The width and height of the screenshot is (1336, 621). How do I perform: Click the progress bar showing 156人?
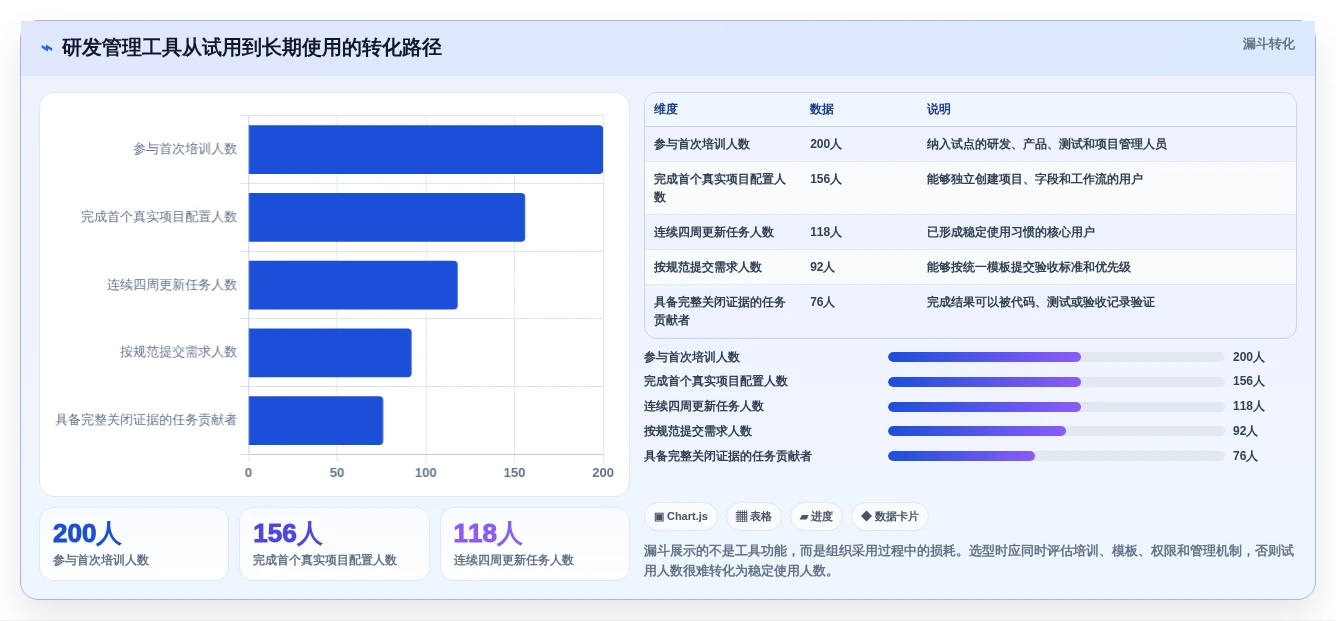coord(1056,382)
